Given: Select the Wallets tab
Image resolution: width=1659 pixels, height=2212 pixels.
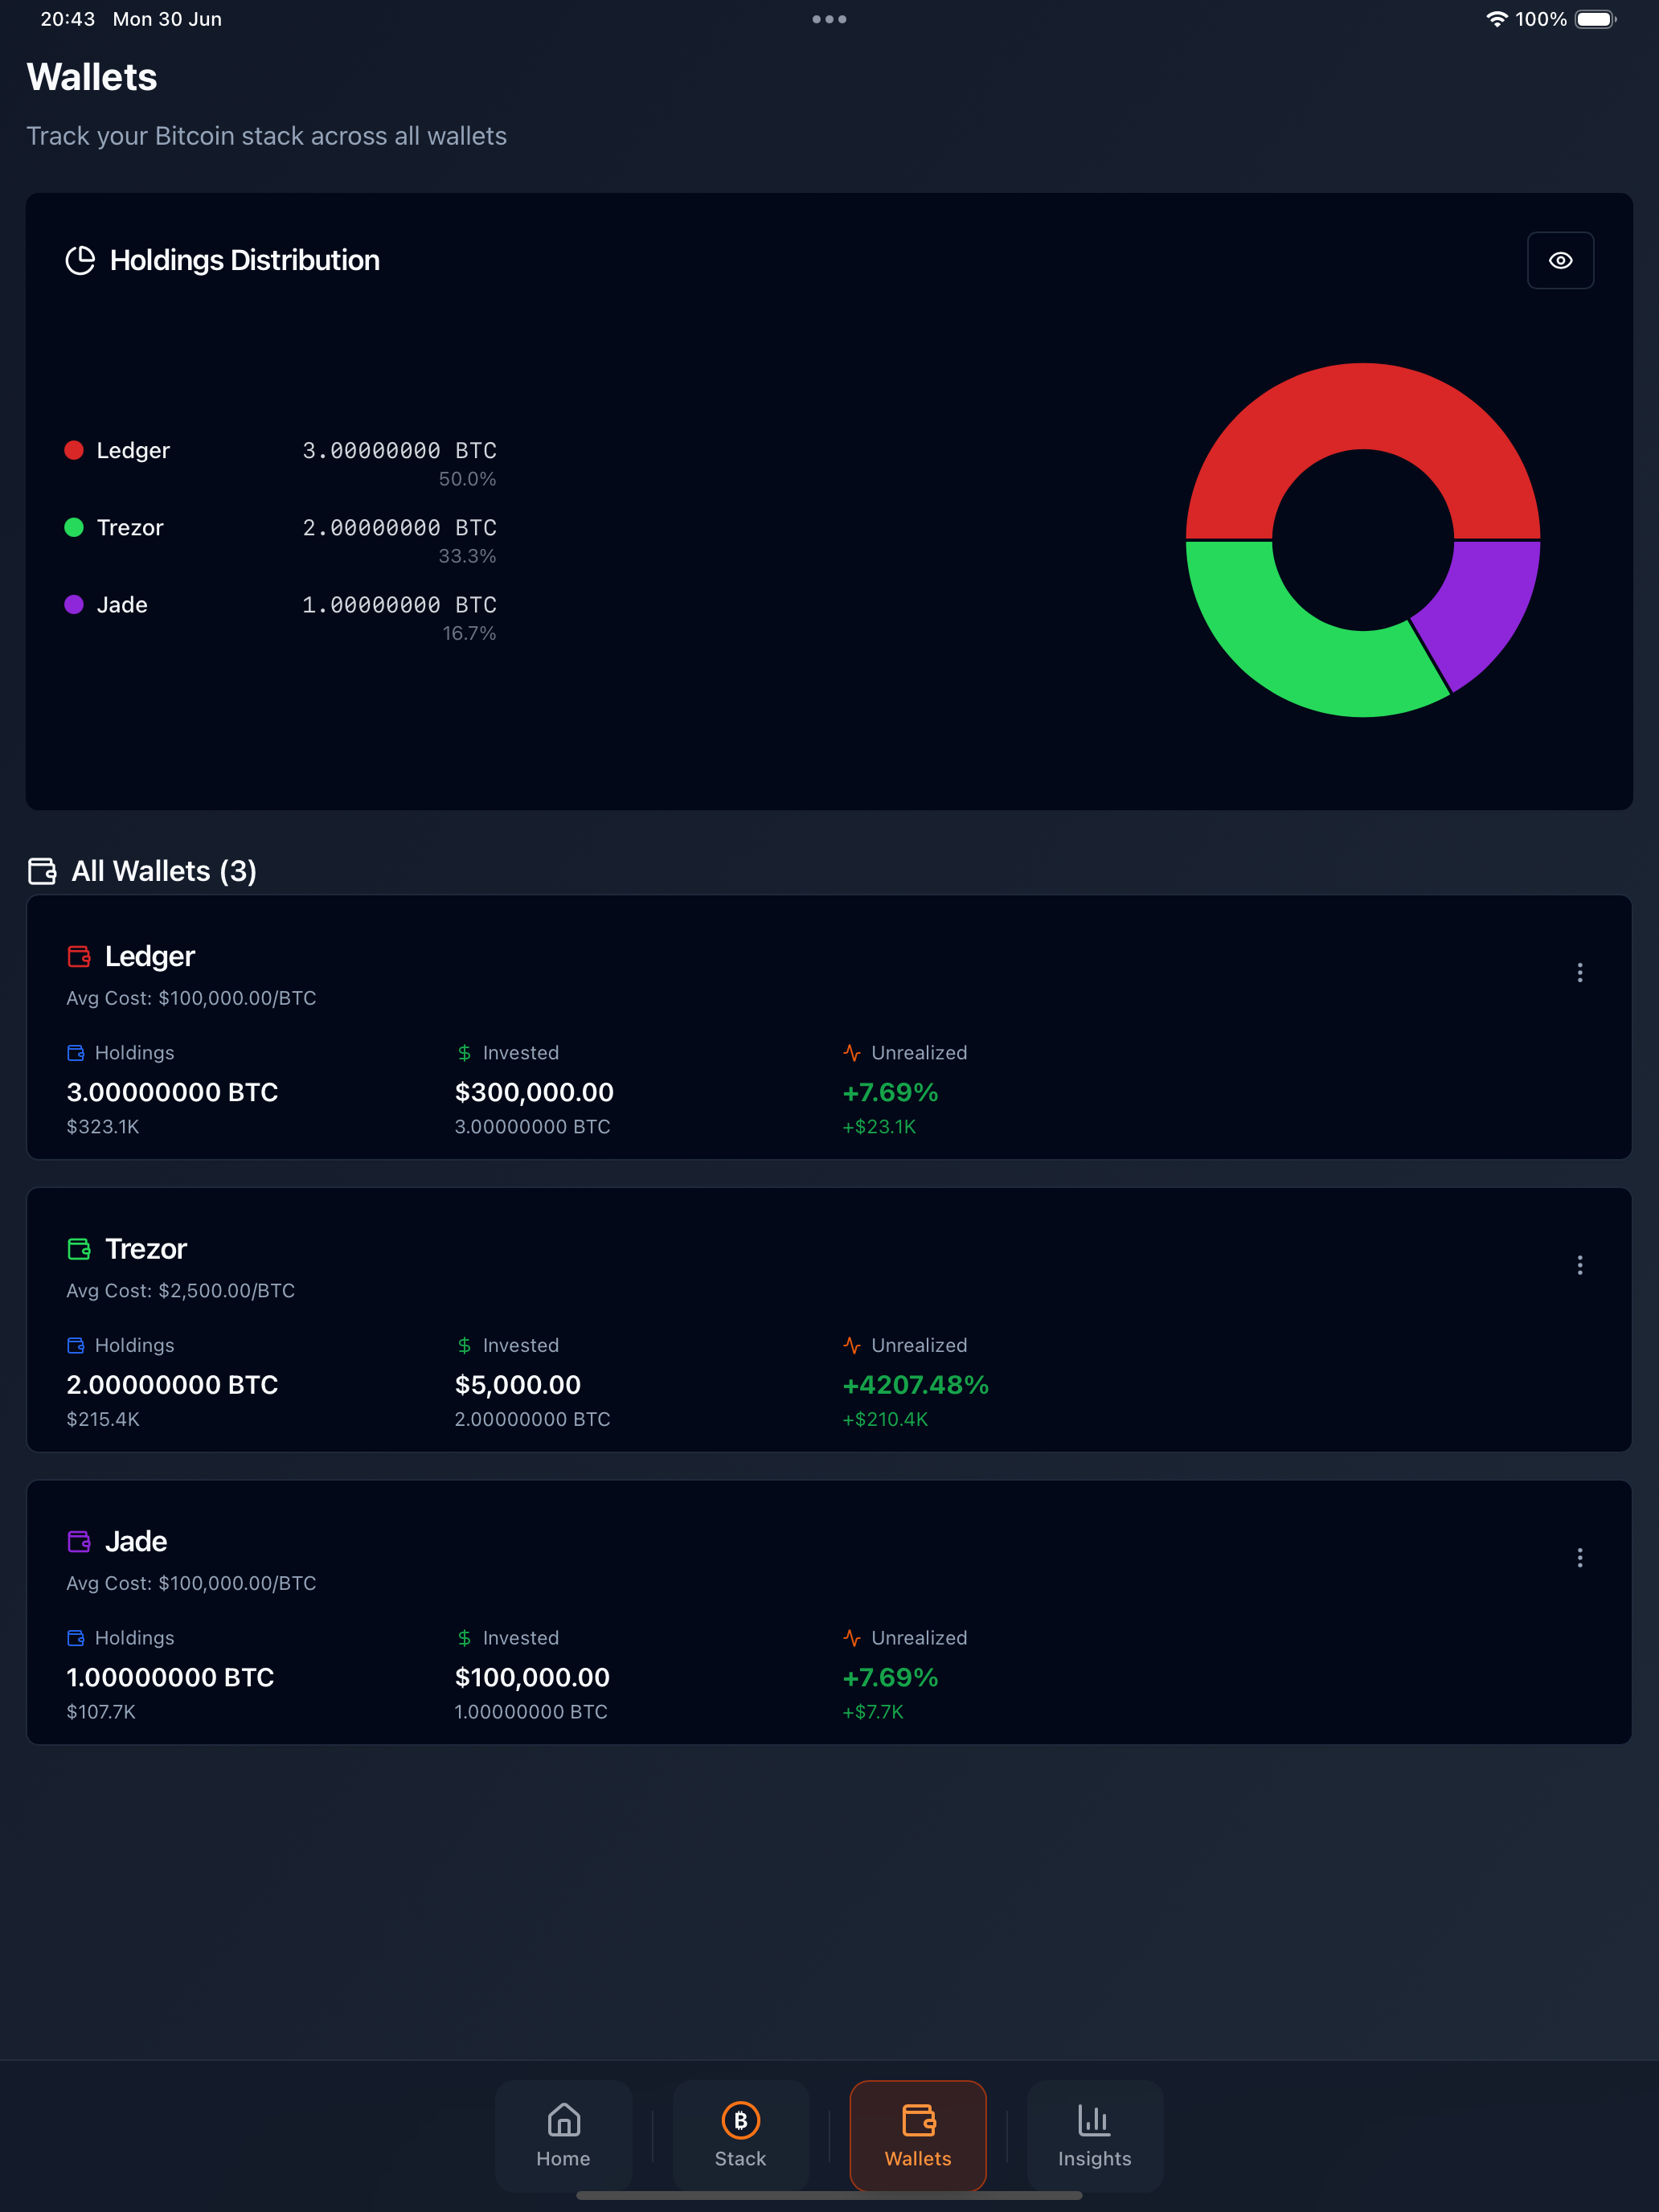Looking at the screenshot, I should pyautogui.click(x=918, y=2135).
